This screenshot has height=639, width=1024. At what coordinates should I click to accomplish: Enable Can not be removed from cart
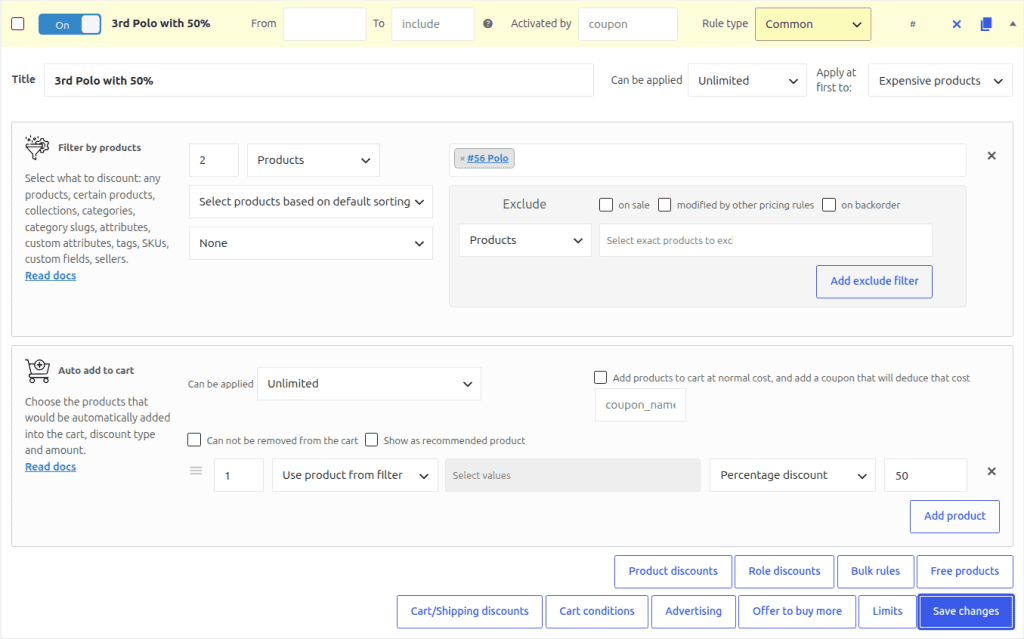194,440
